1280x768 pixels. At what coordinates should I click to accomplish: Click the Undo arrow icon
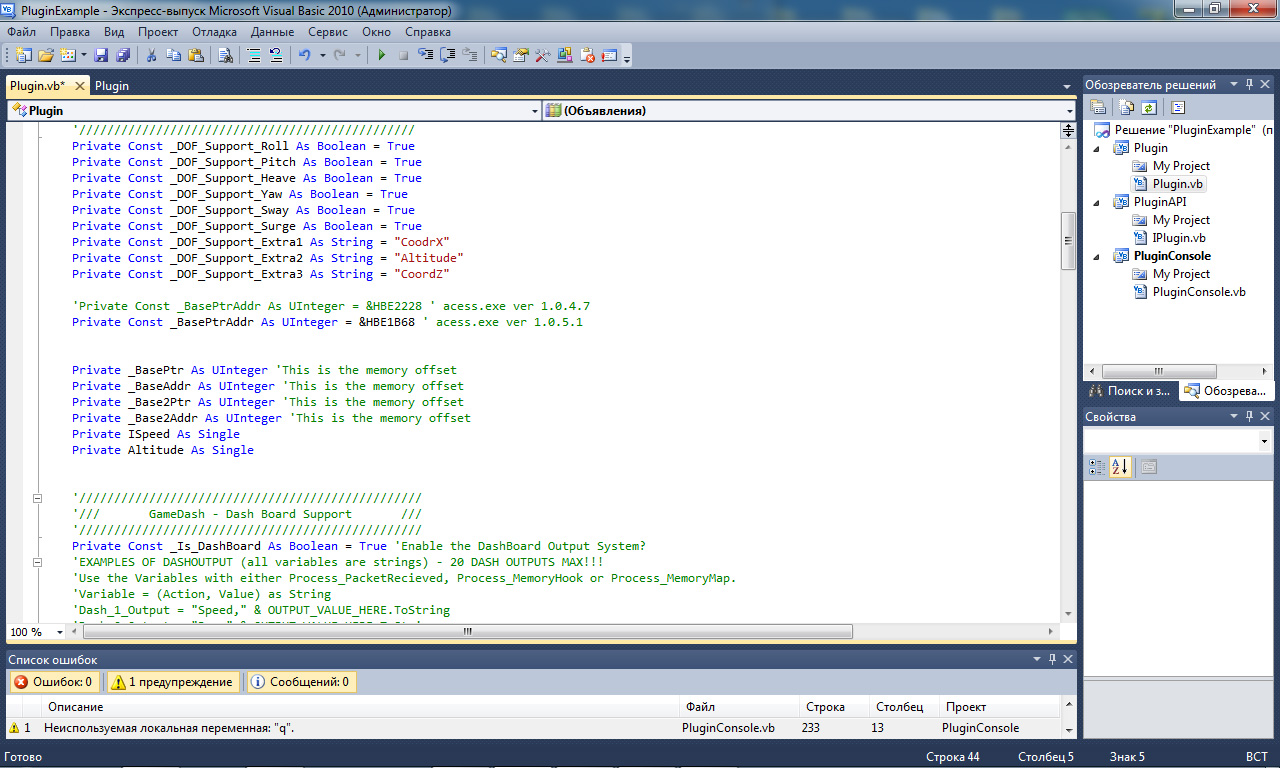(304, 56)
